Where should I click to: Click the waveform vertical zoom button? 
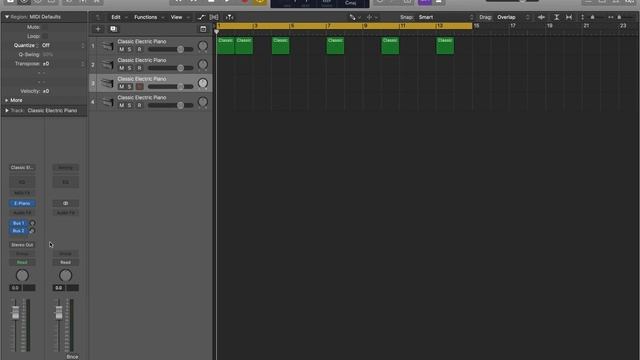click(541, 17)
